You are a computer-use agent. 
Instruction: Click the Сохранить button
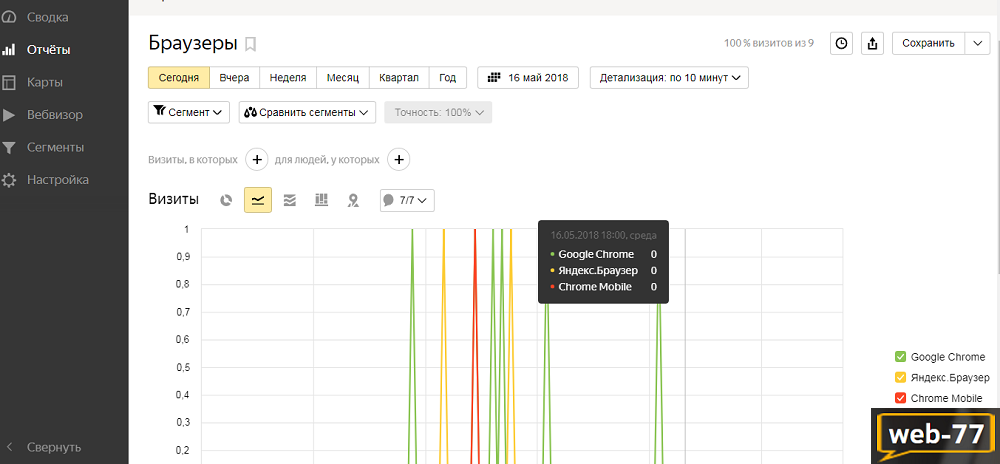(x=929, y=43)
